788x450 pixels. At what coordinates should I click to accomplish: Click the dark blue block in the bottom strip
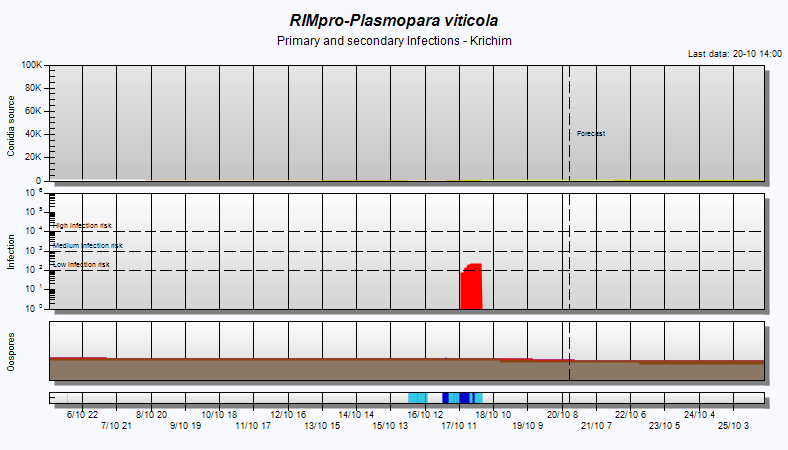point(463,398)
